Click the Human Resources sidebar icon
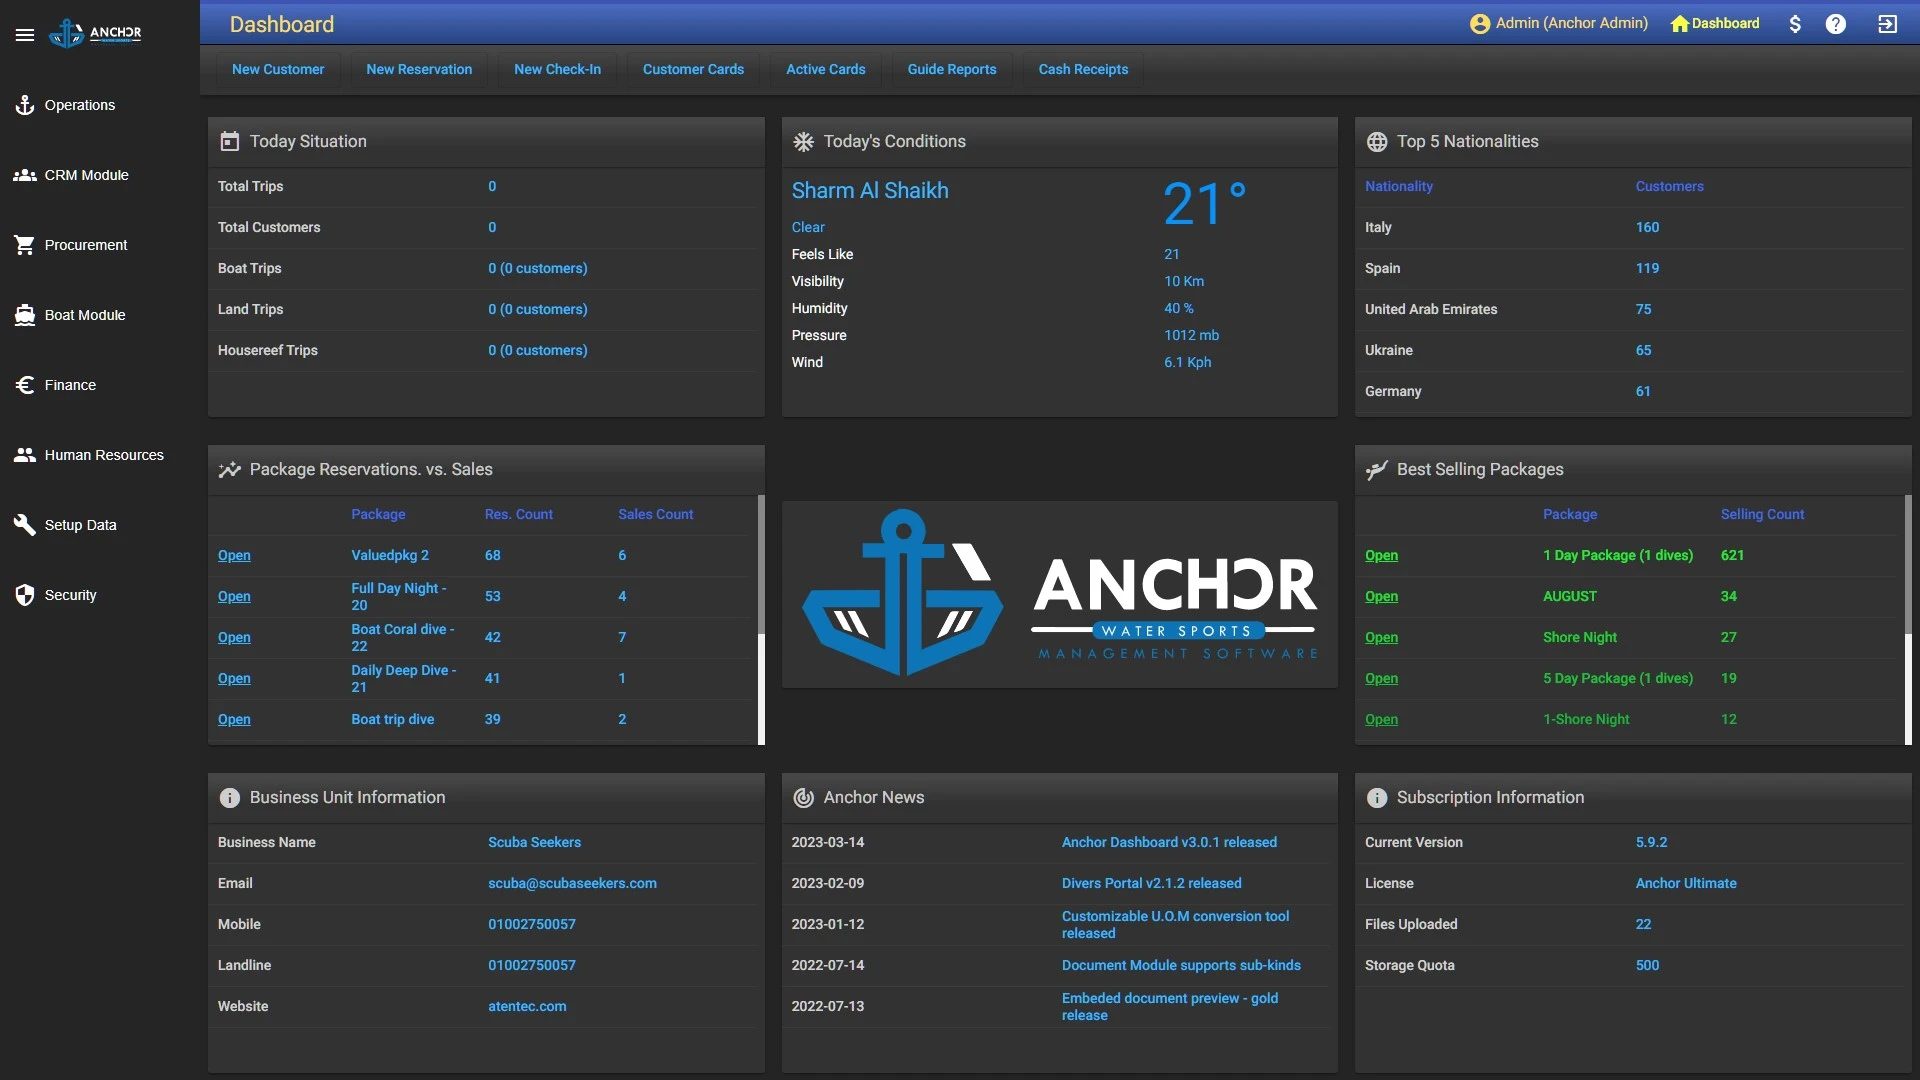Screen dimensions: 1920x1080 coord(24,455)
